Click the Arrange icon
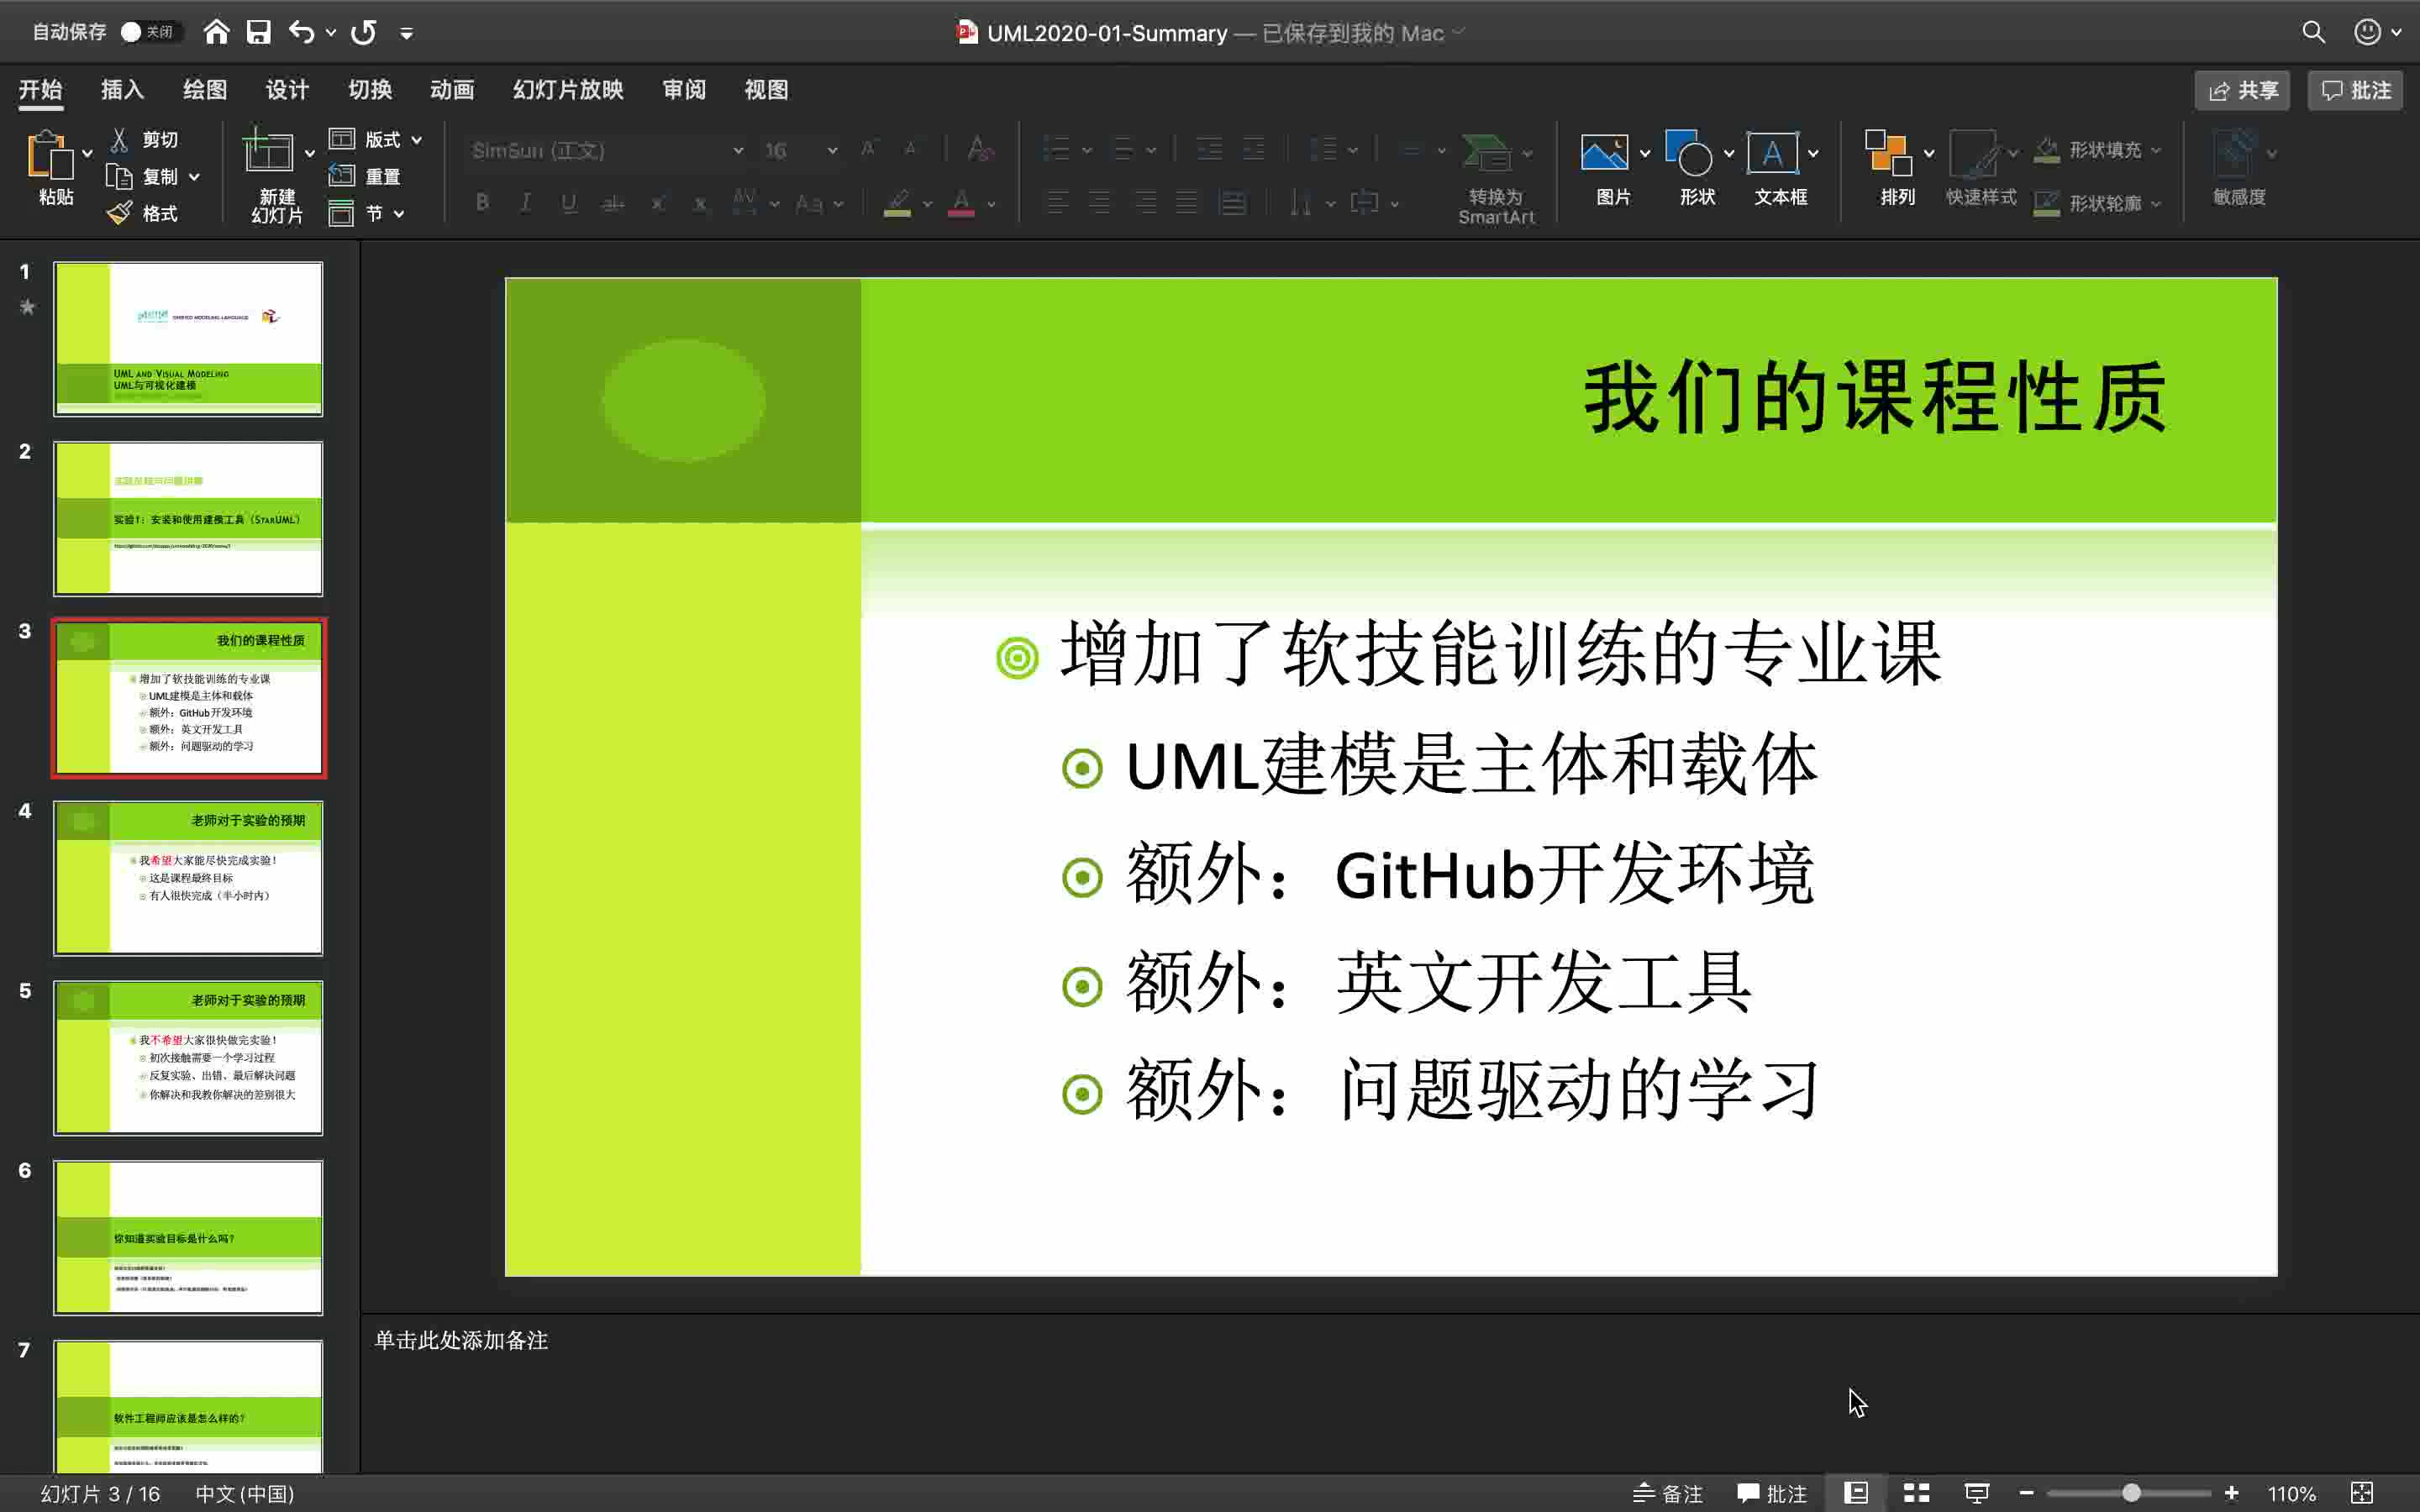The width and height of the screenshot is (2420, 1512). (x=1888, y=152)
